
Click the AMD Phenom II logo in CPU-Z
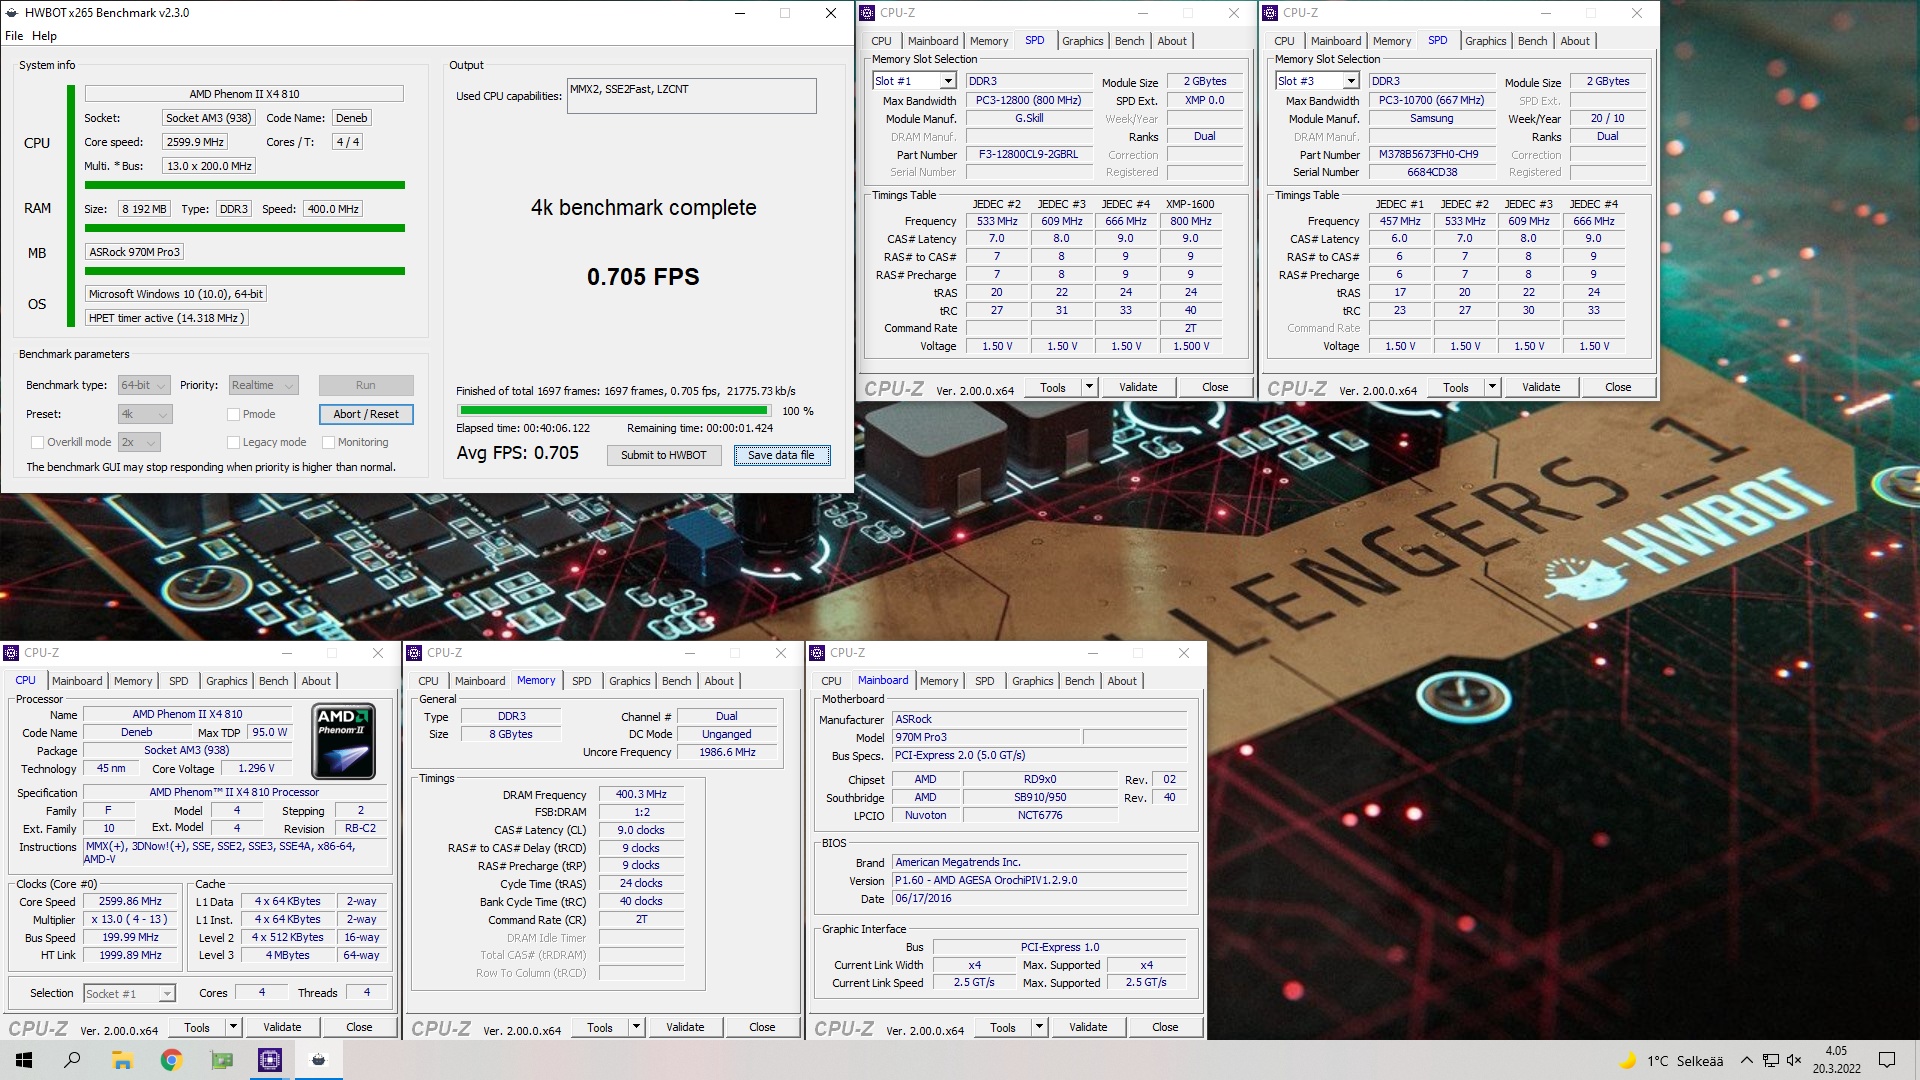(344, 741)
